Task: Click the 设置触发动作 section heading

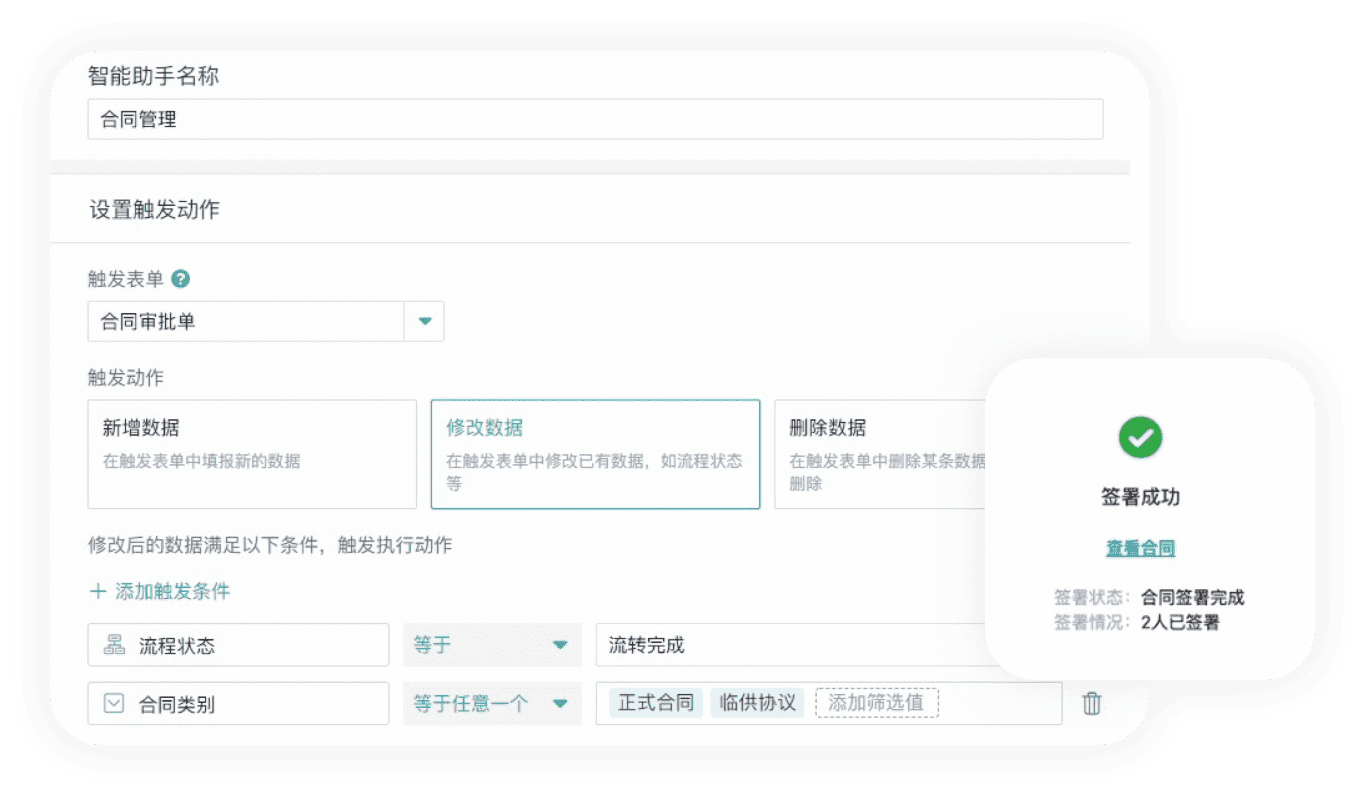Action: pos(154,210)
